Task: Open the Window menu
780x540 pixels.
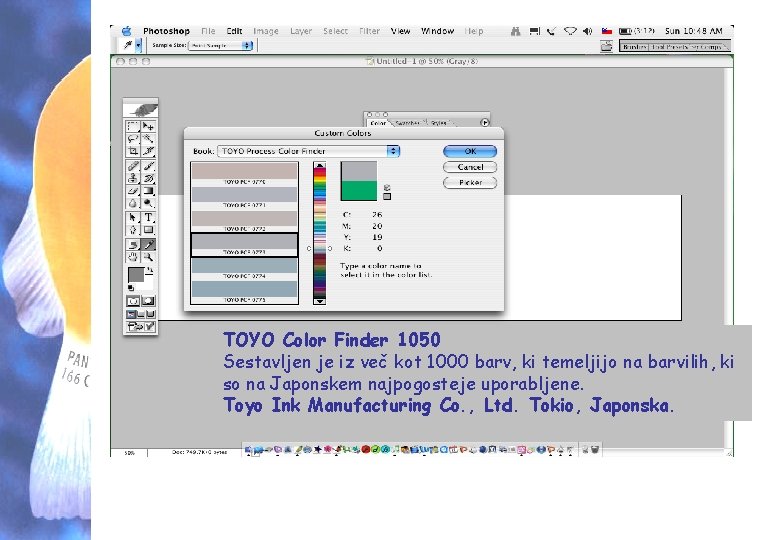Action: click(x=437, y=31)
